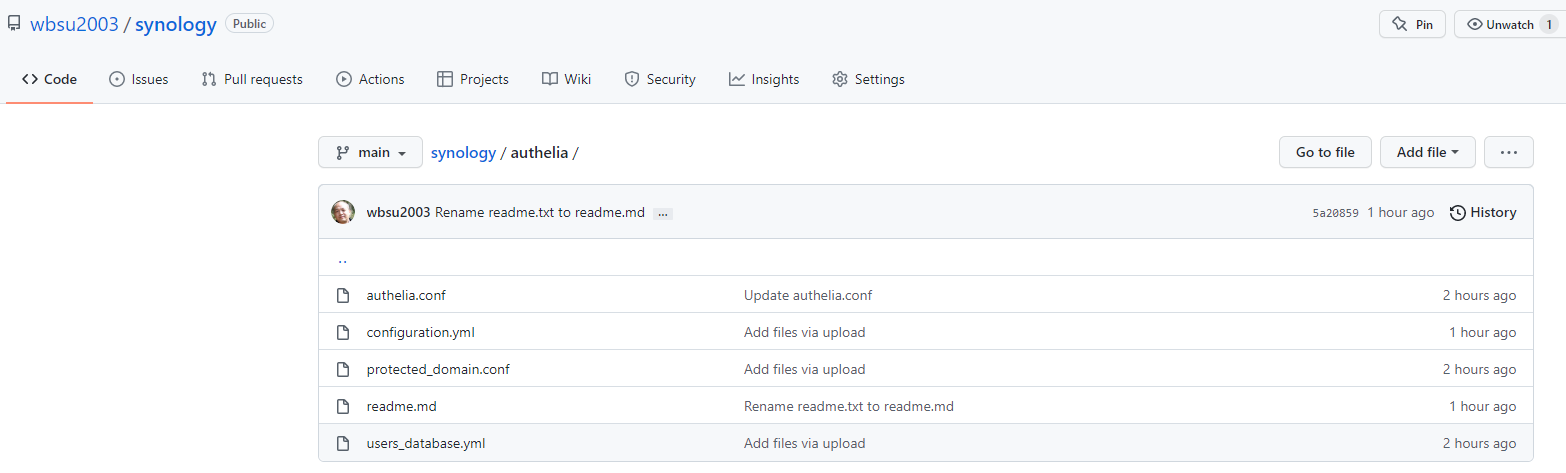
Task: Expand the main branch dropdown
Action: click(370, 152)
